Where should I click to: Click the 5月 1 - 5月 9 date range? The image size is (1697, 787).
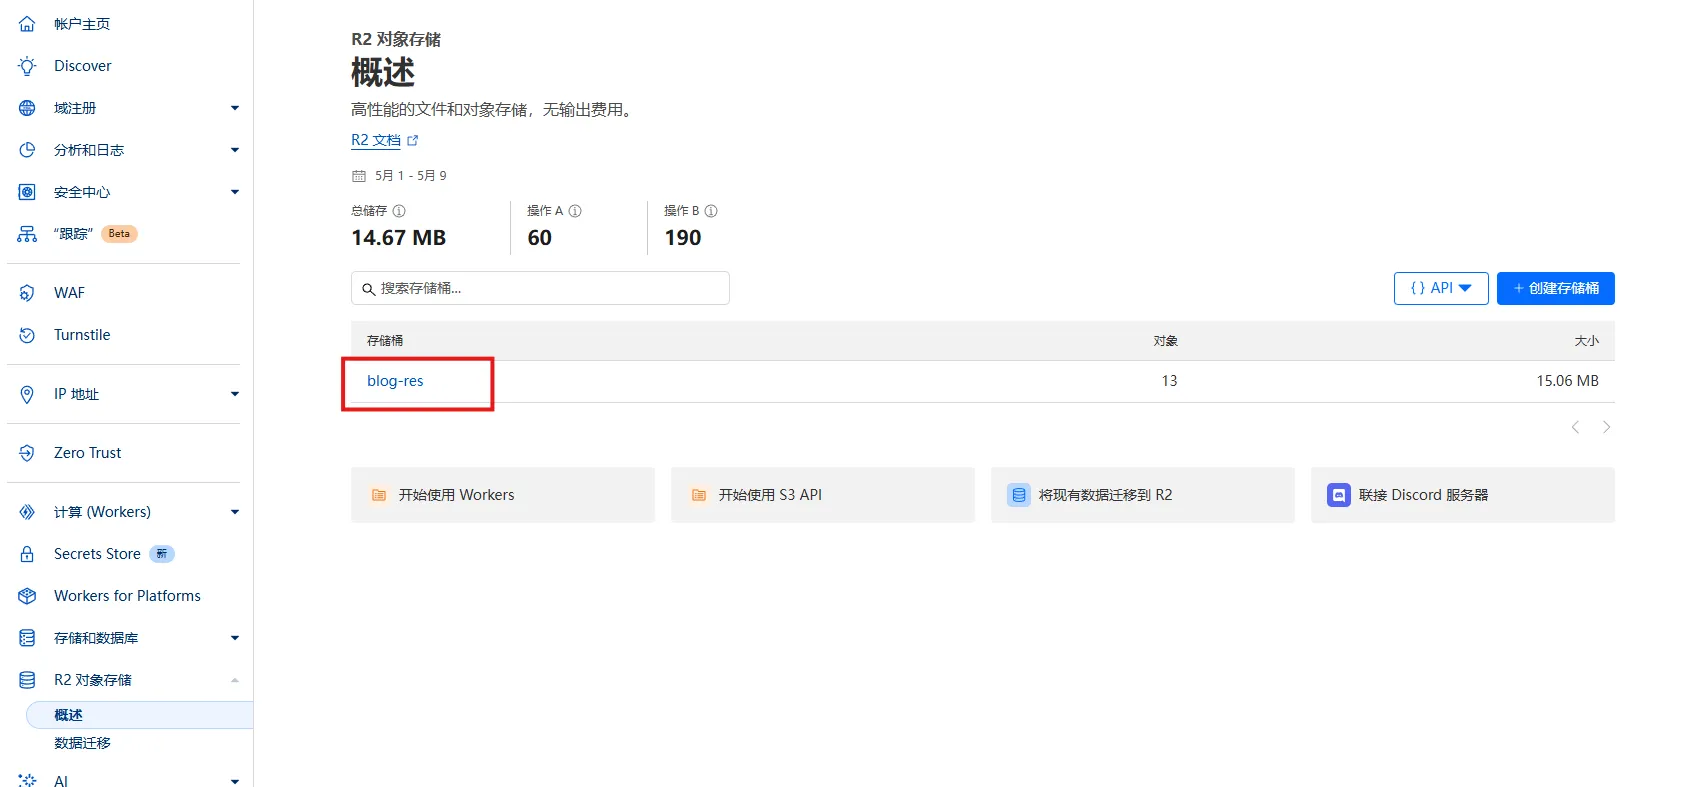point(411,176)
